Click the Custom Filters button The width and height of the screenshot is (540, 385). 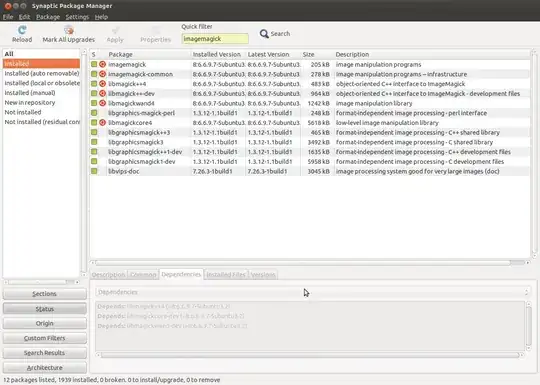[44, 338]
